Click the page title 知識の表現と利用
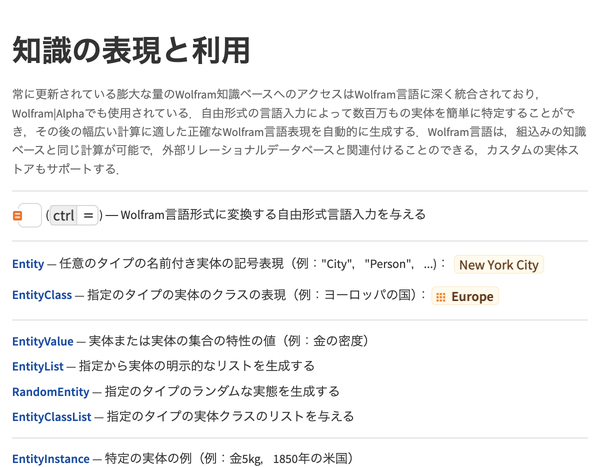The height and width of the screenshot is (467, 600). pyautogui.click(x=131, y=51)
